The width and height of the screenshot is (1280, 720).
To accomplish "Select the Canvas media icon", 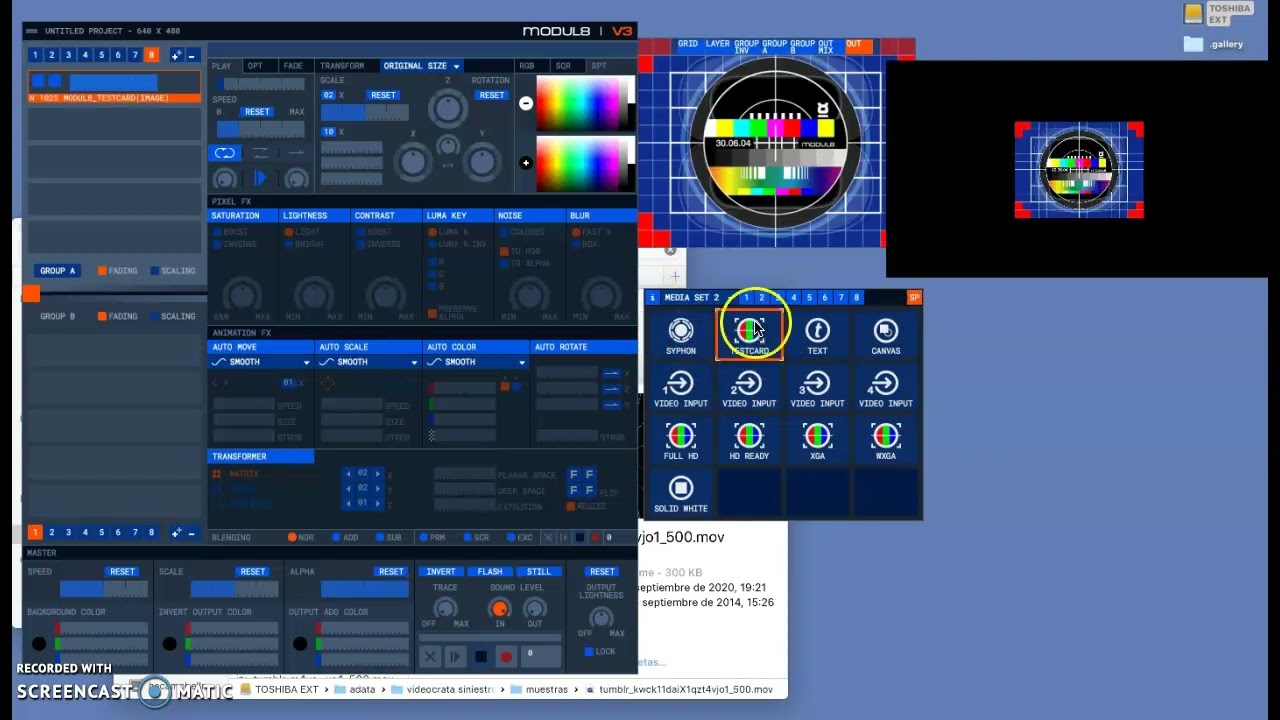I will point(885,336).
